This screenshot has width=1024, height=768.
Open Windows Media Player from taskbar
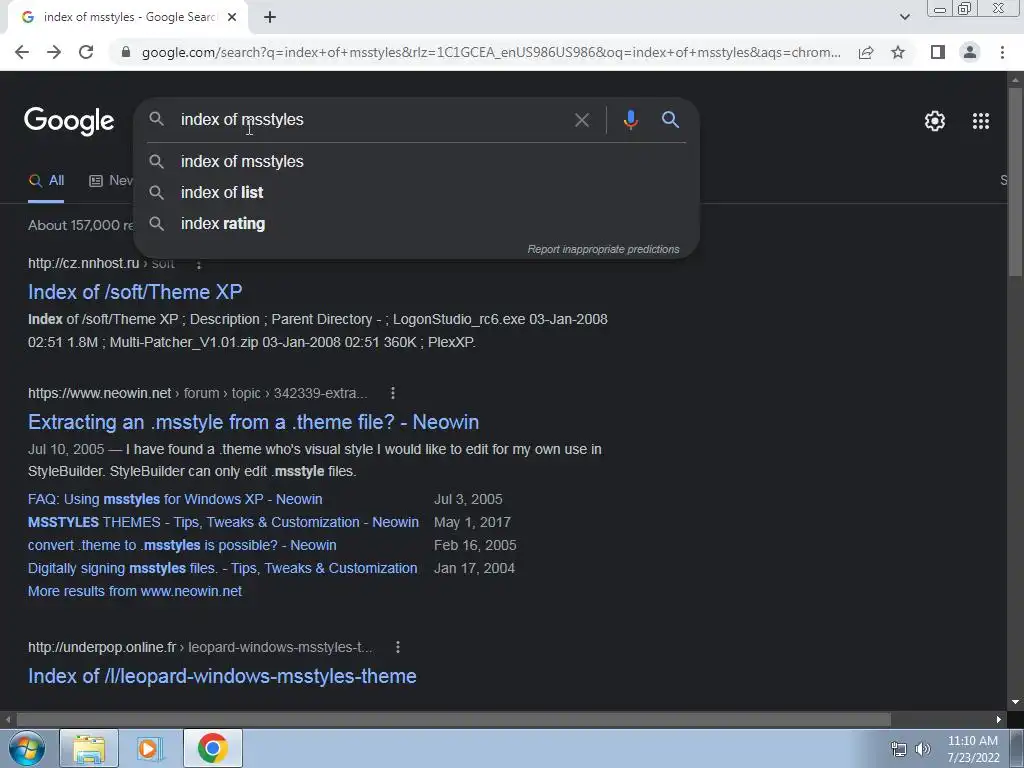click(x=150, y=748)
